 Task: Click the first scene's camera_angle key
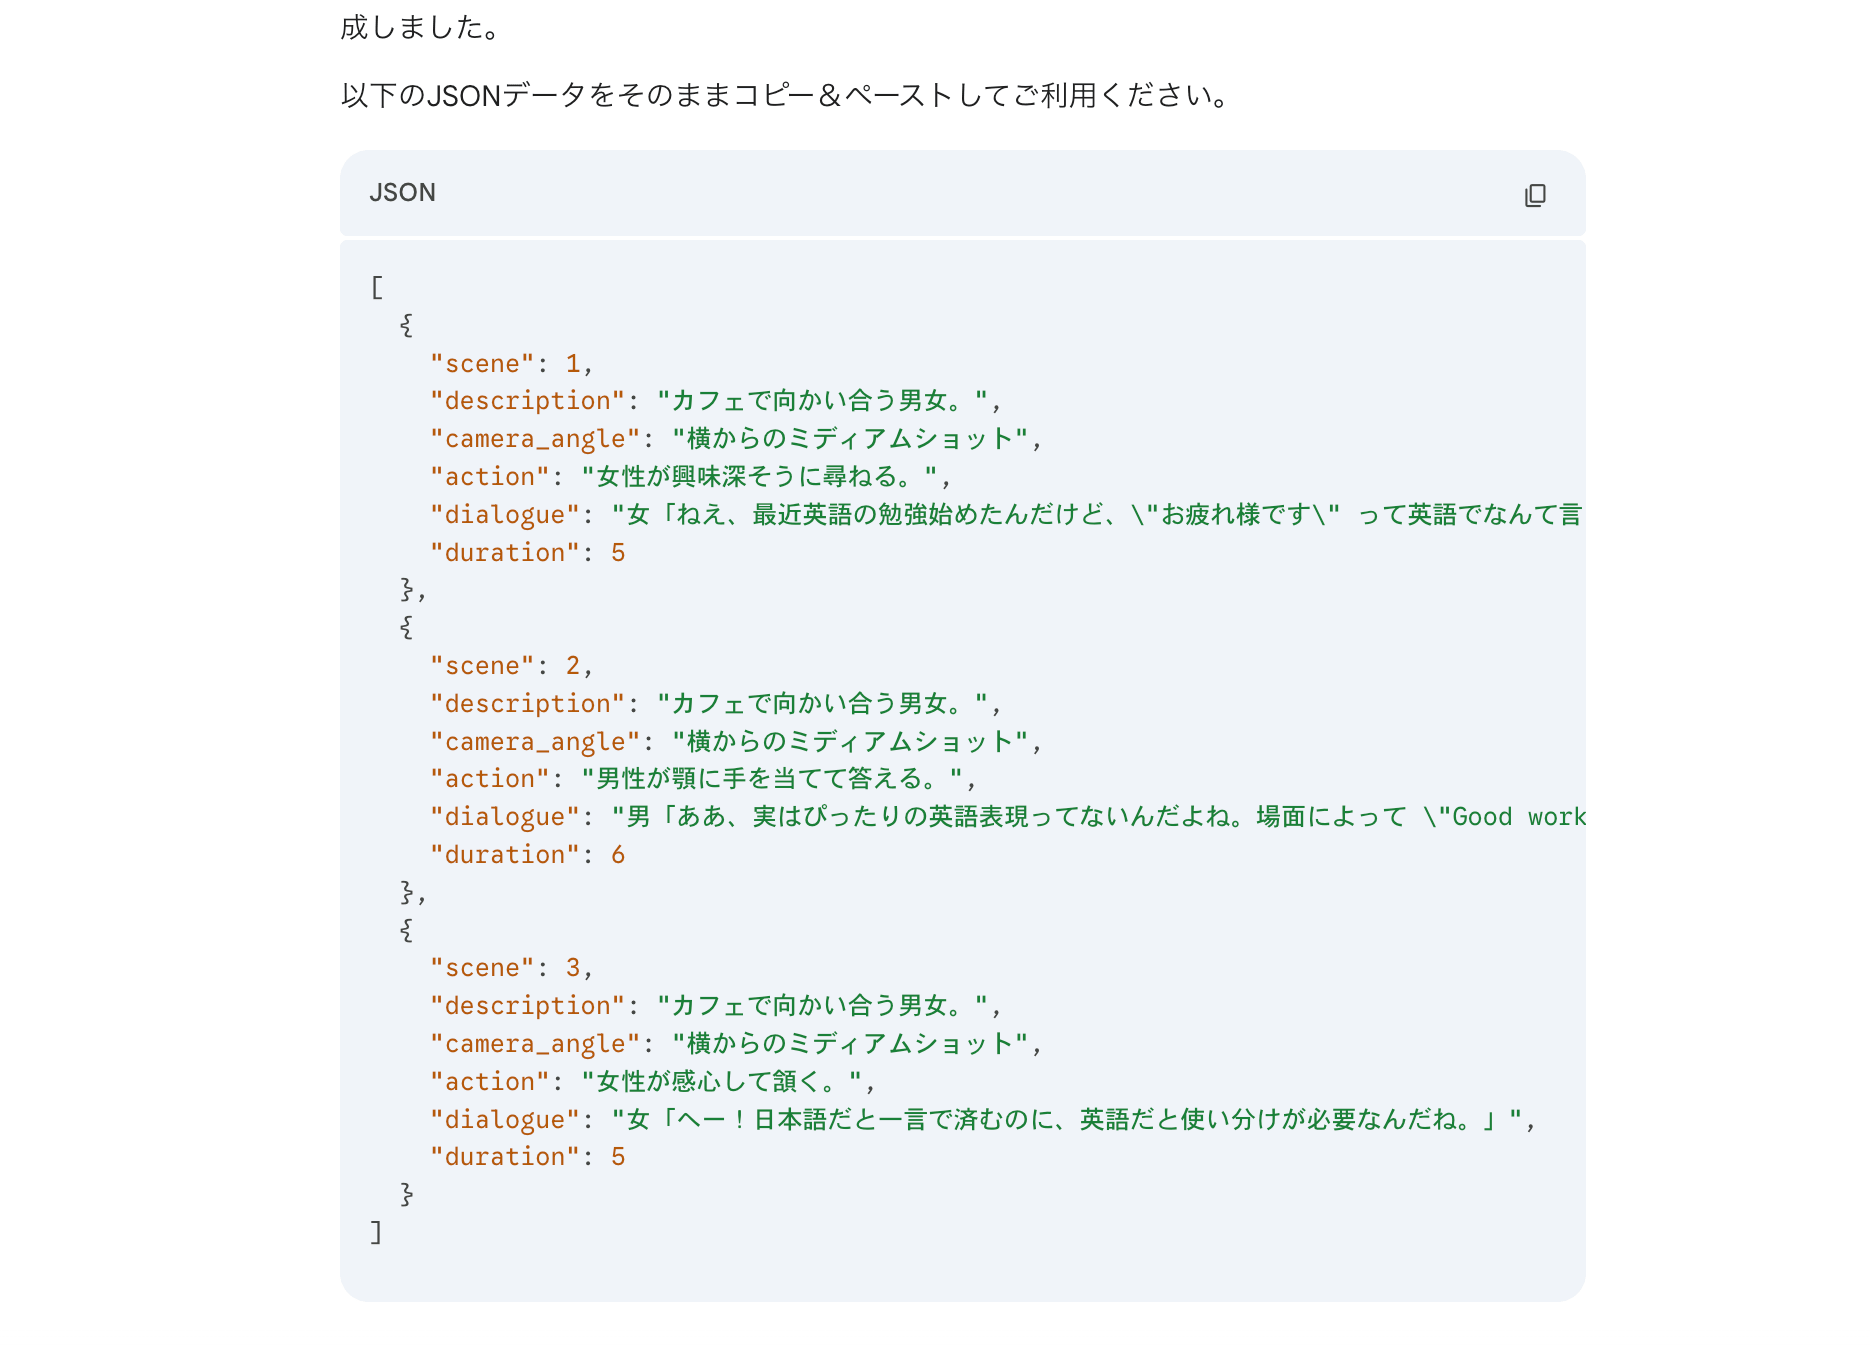(535, 439)
